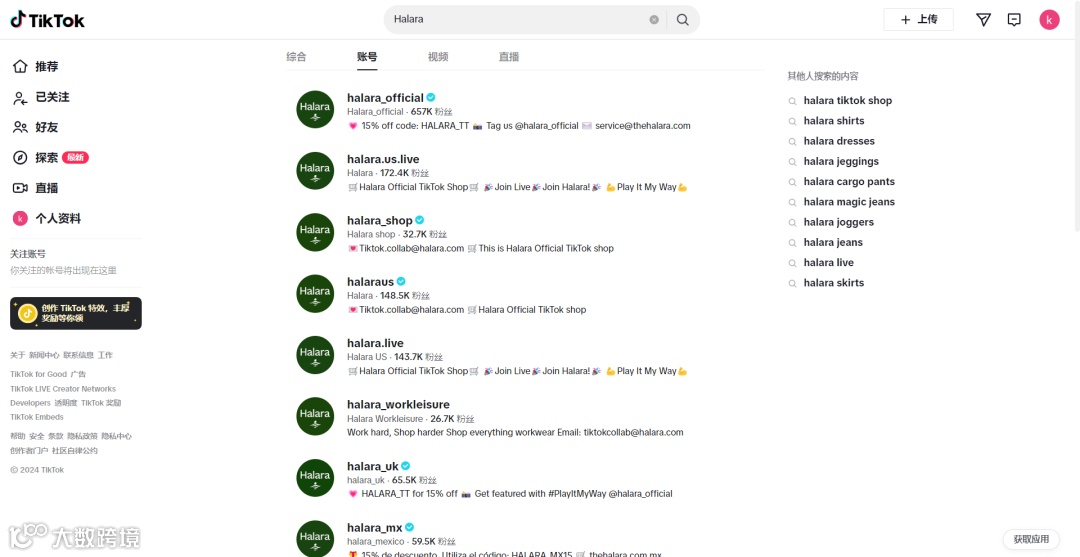Open messages via paper plane icon
The image size is (1080, 557).
tap(984, 20)
